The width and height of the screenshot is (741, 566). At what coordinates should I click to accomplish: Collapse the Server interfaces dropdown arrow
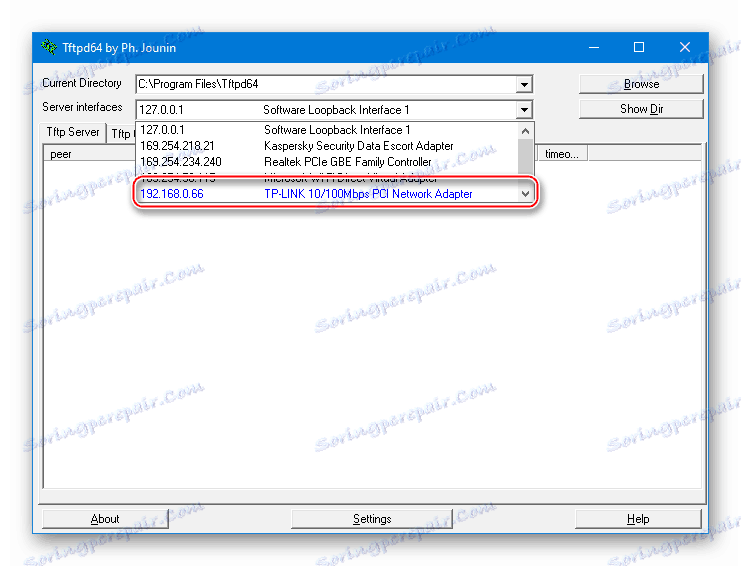pyautogui.click(x=524, y=110)
